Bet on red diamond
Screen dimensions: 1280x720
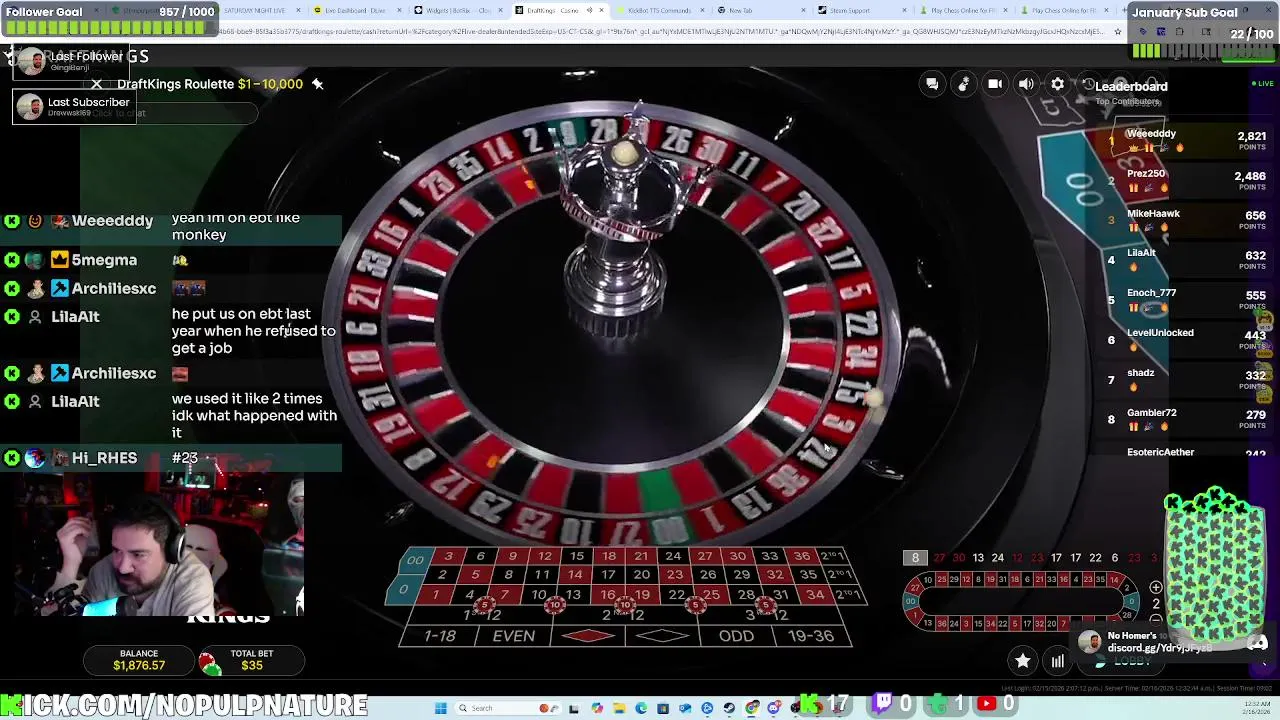point(588,636)
